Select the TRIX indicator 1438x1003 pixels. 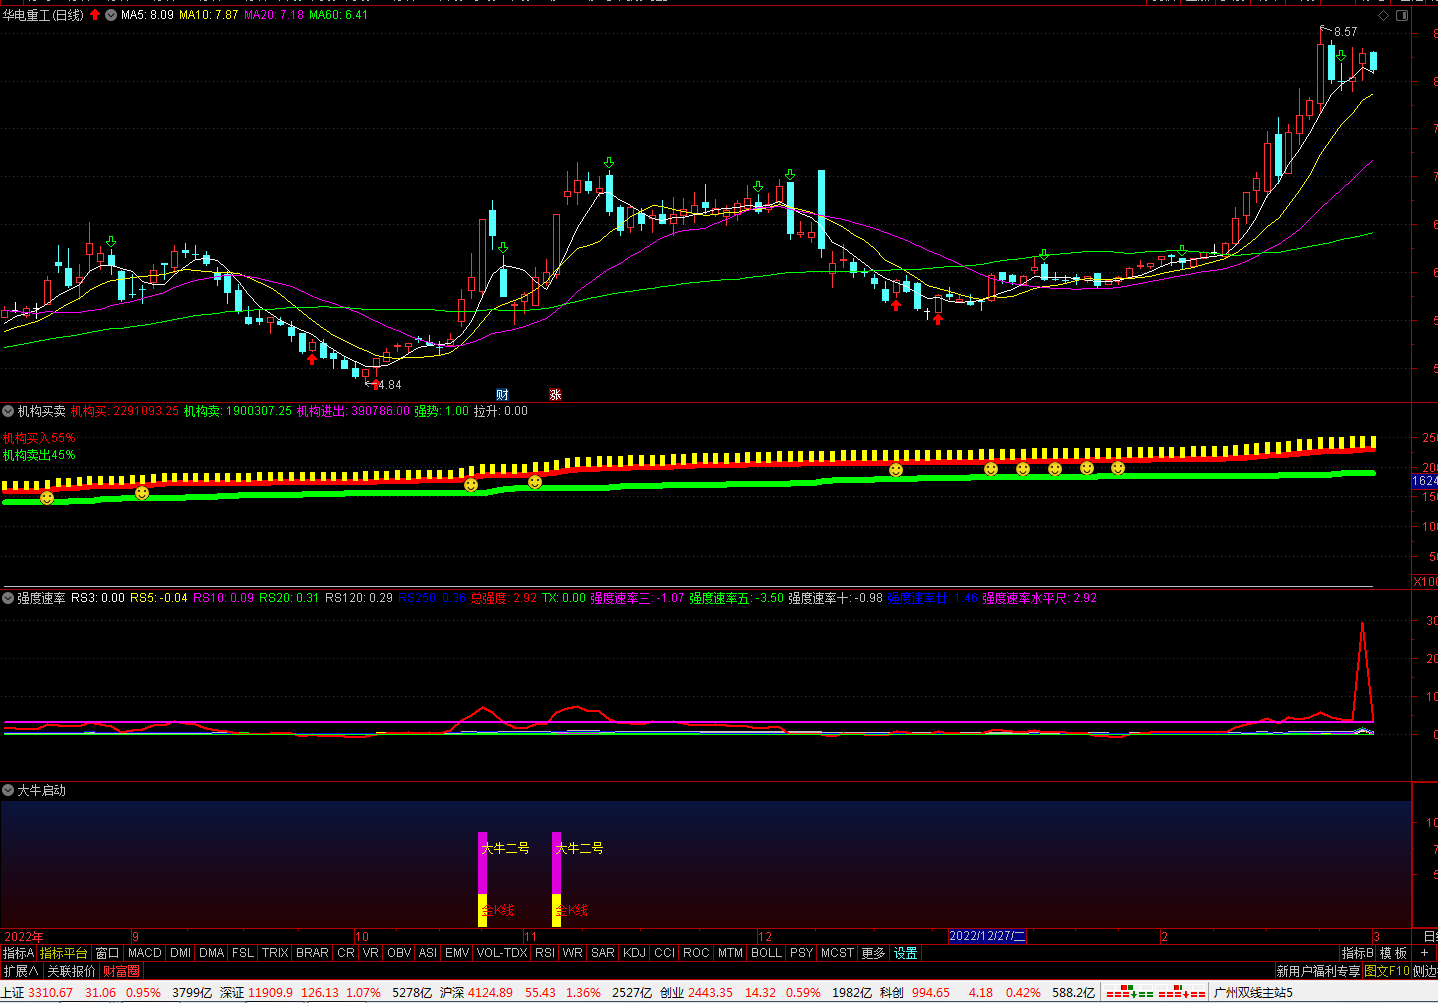(275, 953)
